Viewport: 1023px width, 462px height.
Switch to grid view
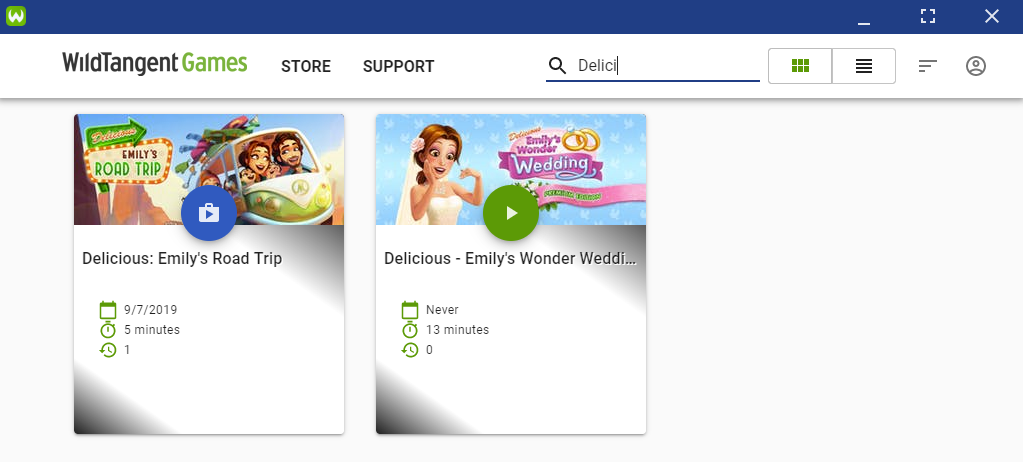800,66
